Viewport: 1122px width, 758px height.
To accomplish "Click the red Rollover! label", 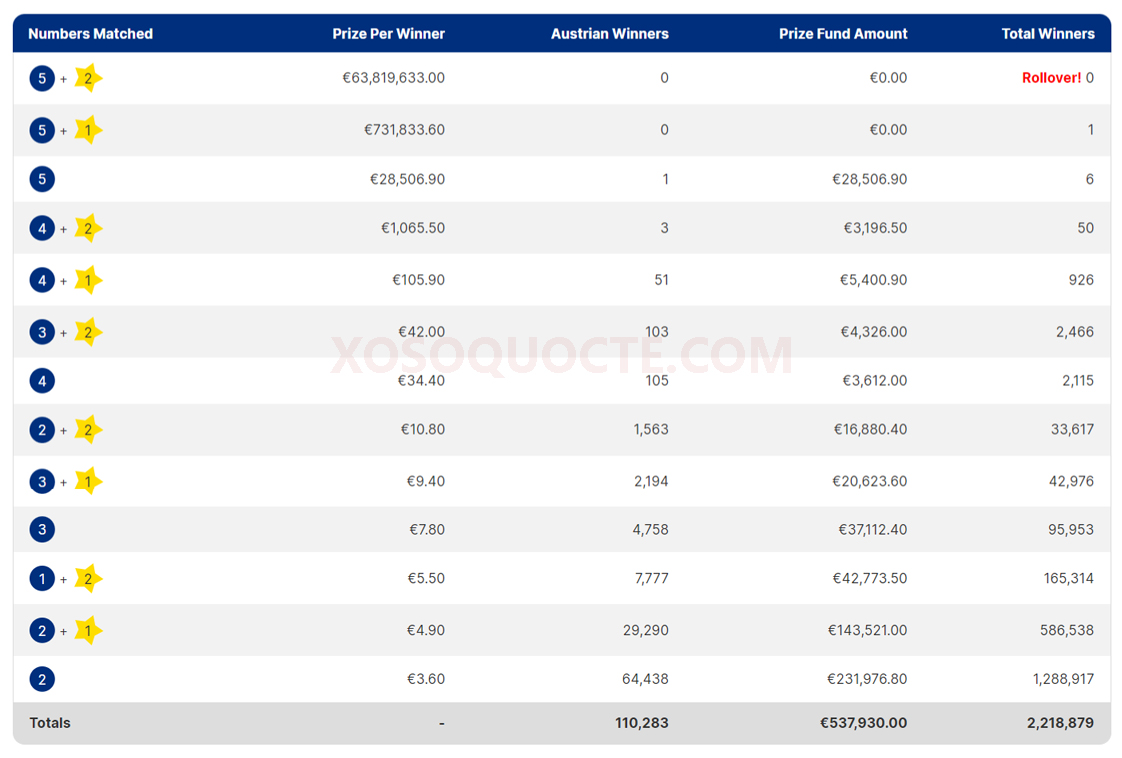I will point(1051,78).
